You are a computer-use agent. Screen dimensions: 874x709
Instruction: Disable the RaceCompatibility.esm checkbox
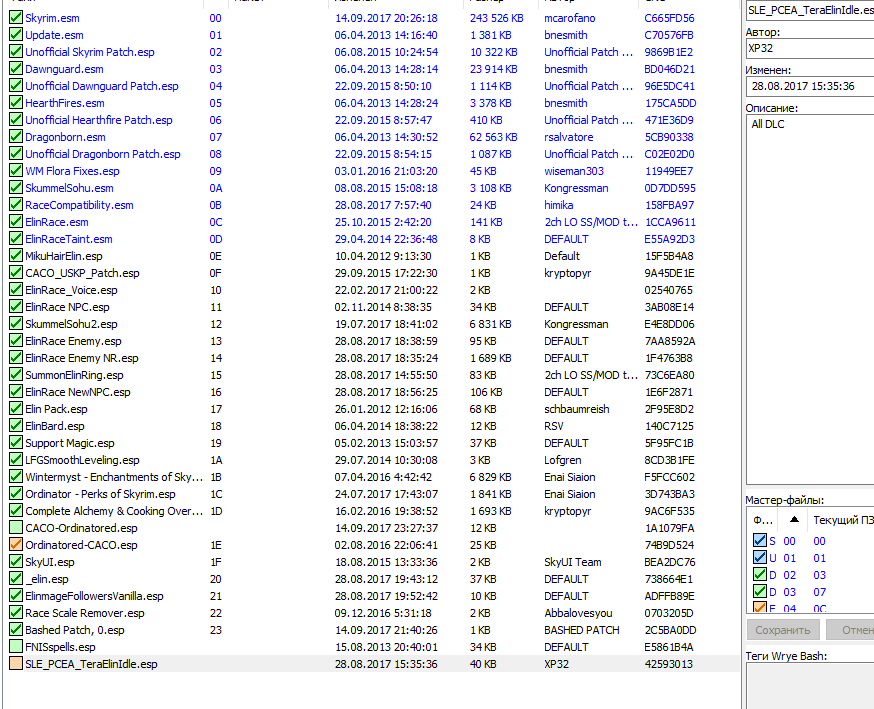click(x=16, y=205)
